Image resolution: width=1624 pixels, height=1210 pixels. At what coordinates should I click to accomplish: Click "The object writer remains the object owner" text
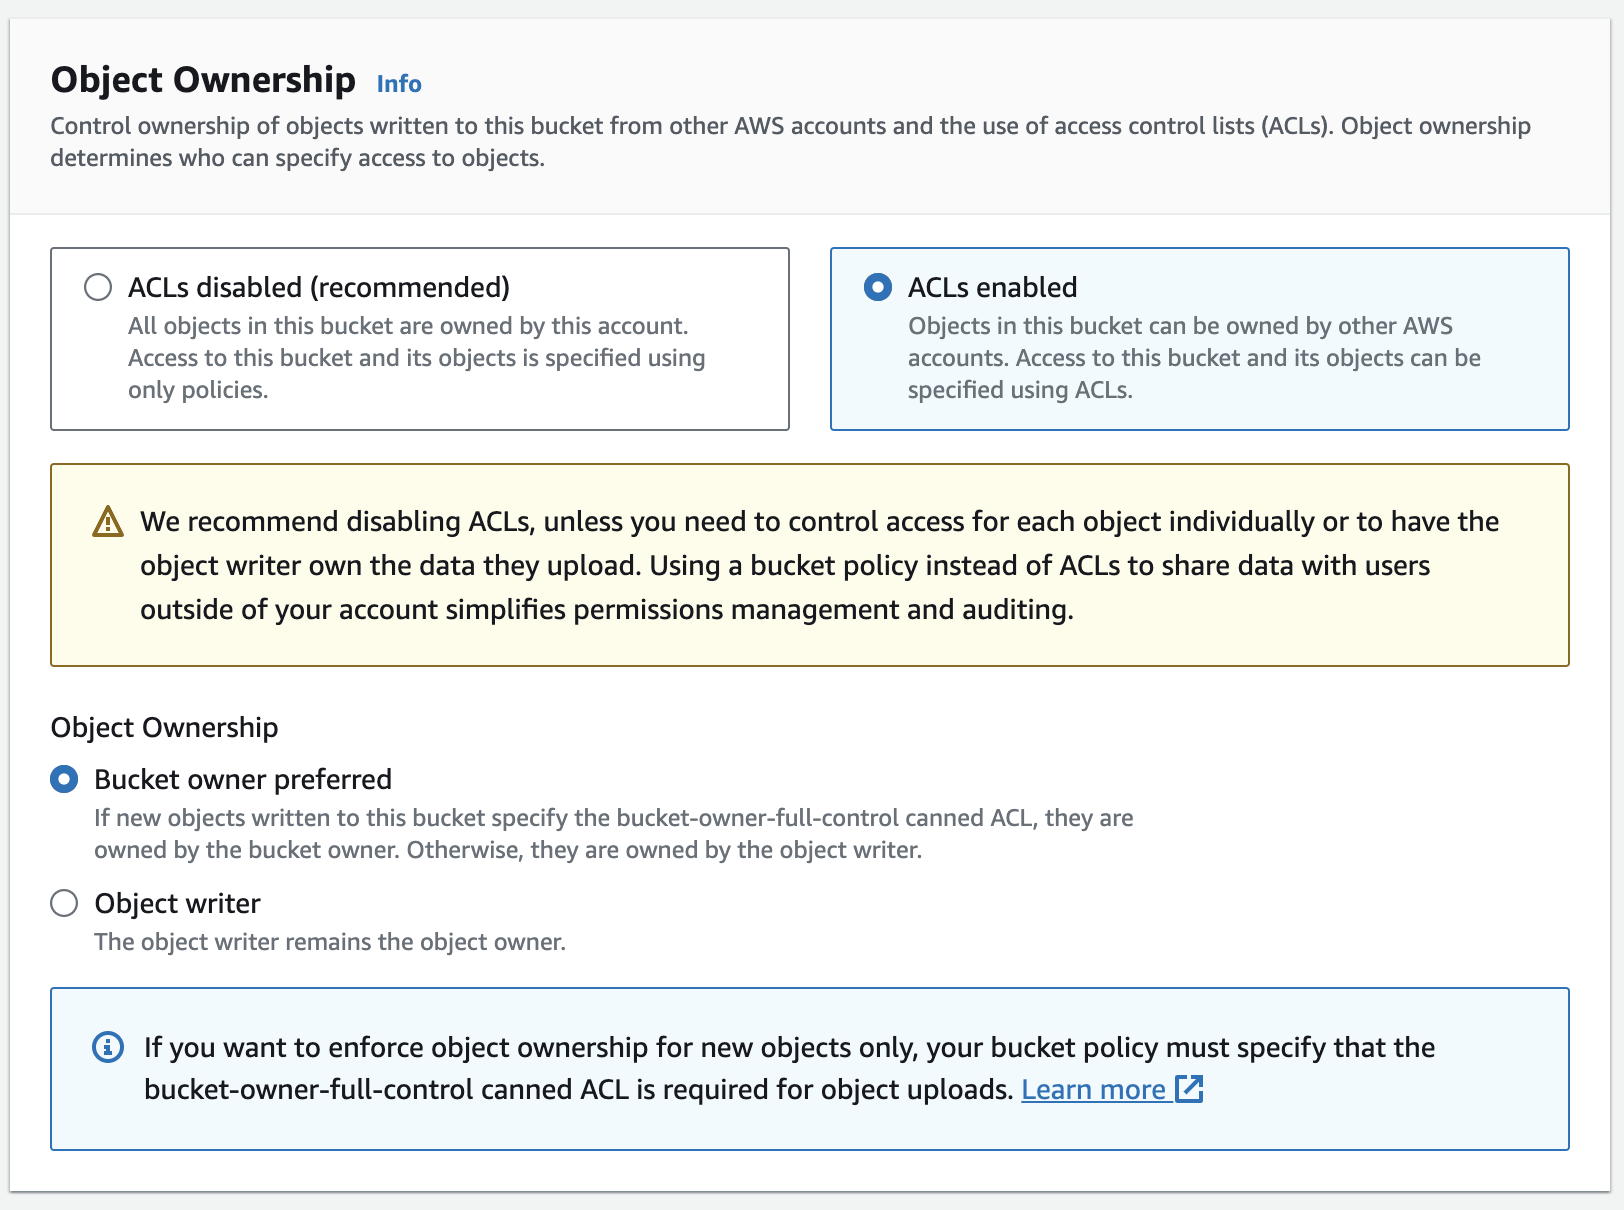click(330, 942)
